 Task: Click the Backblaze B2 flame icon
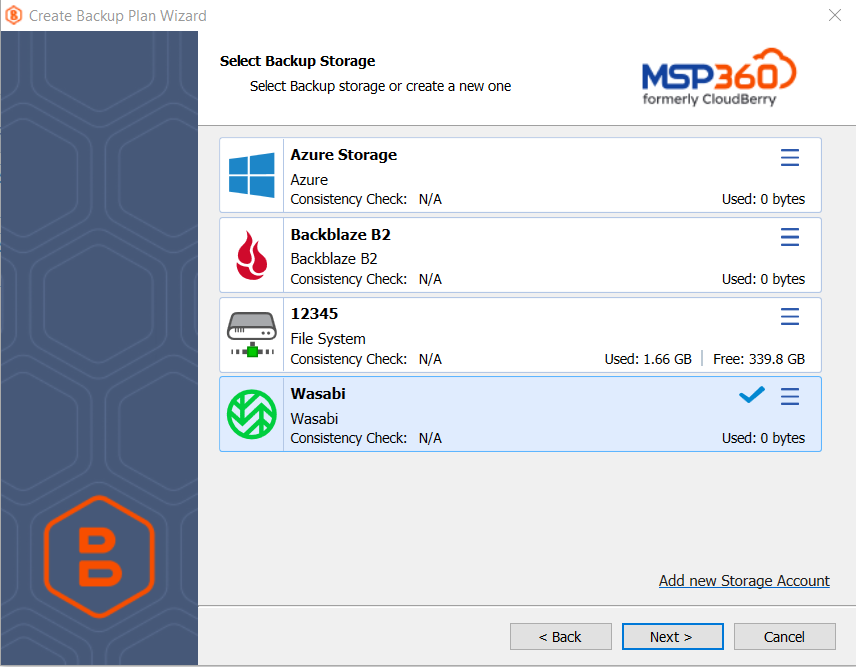(252, 255)
